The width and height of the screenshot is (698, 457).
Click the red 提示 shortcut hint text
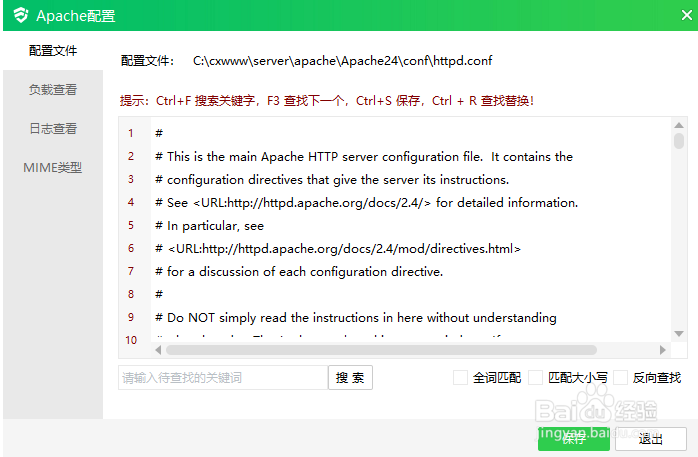point(327,101)
